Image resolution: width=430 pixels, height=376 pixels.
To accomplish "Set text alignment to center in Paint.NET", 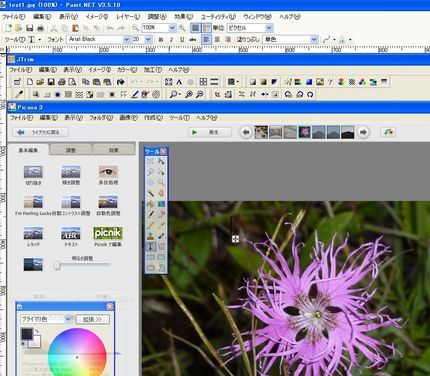I will [217, 40].
